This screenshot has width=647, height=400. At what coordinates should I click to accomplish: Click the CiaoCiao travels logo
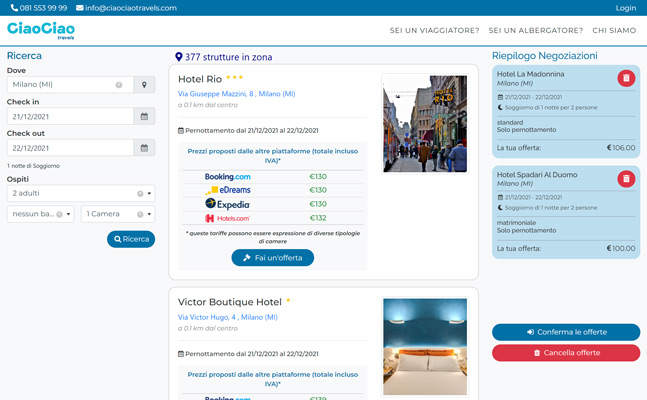pyautogui.click(x=41, y=32)
